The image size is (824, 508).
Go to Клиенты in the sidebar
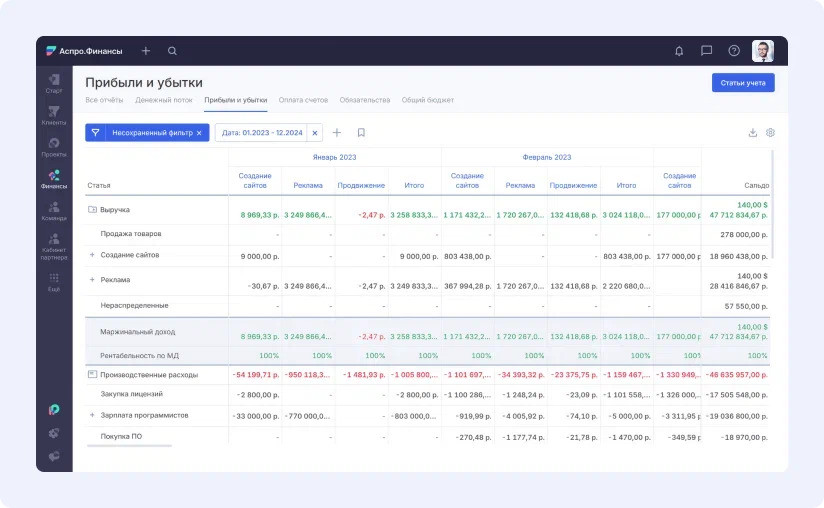[x=54, y=115]
